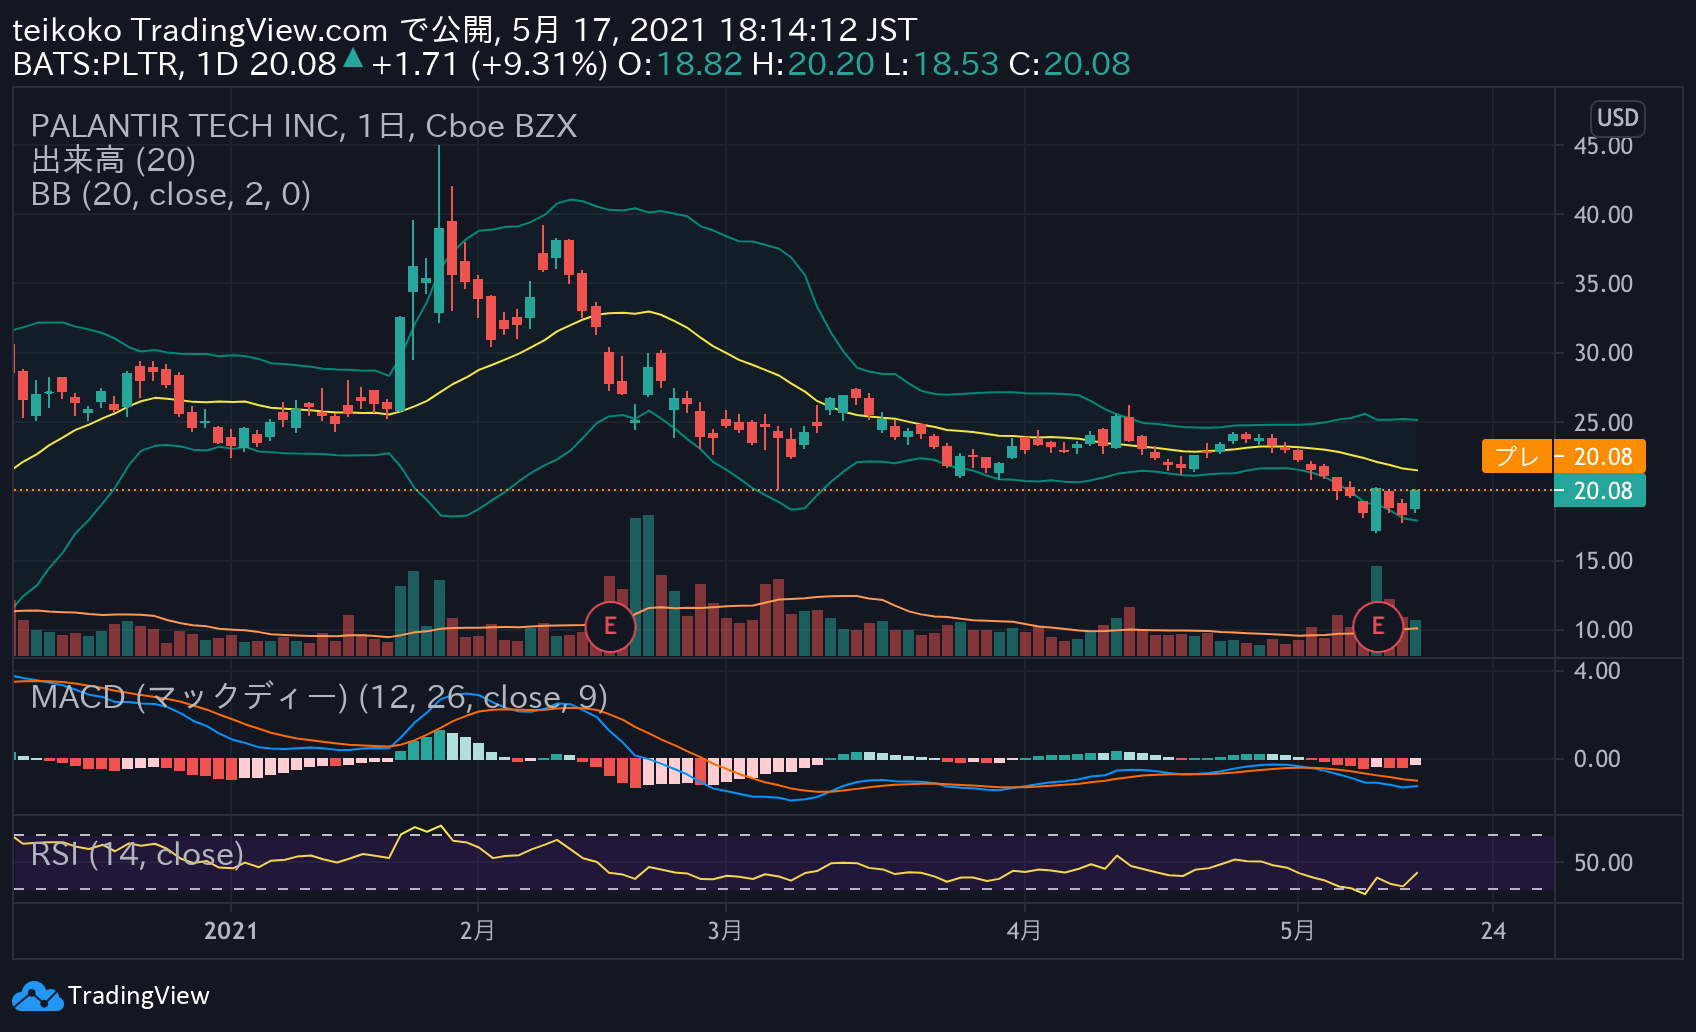Click the 出来高 (20) volume indicator label
The height and width of the screenshot is (1032, 1696).
point(114,160)
